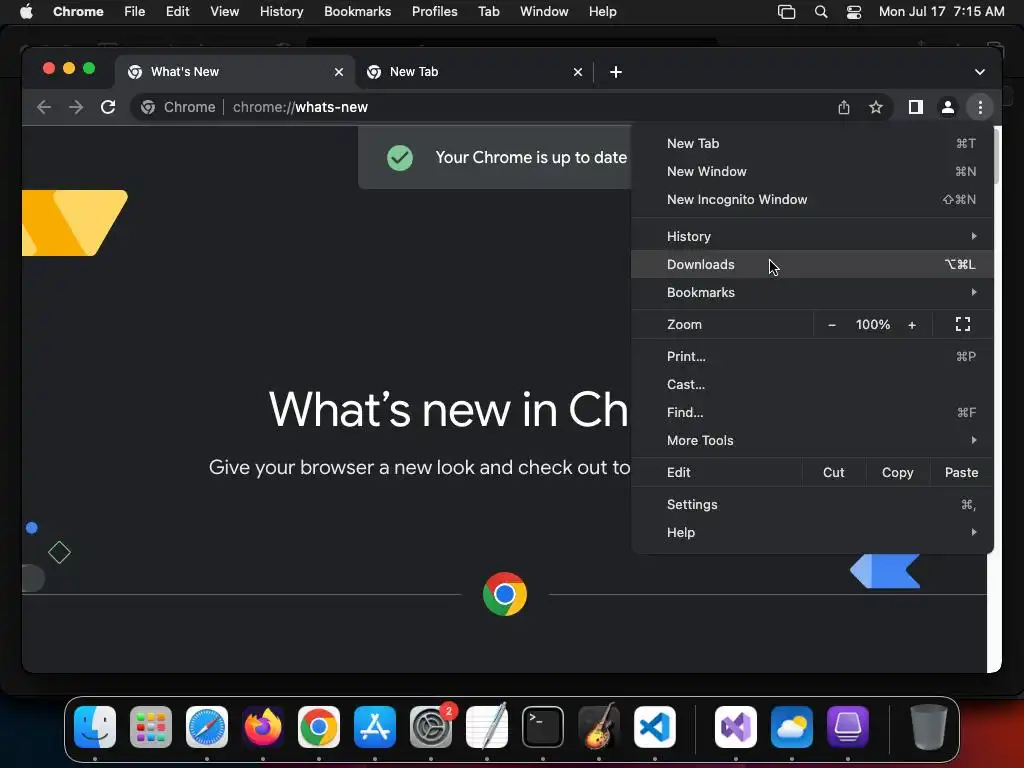Choose New Incognito Window
This screenshot has height=768, width=1024.
point(812,200)
